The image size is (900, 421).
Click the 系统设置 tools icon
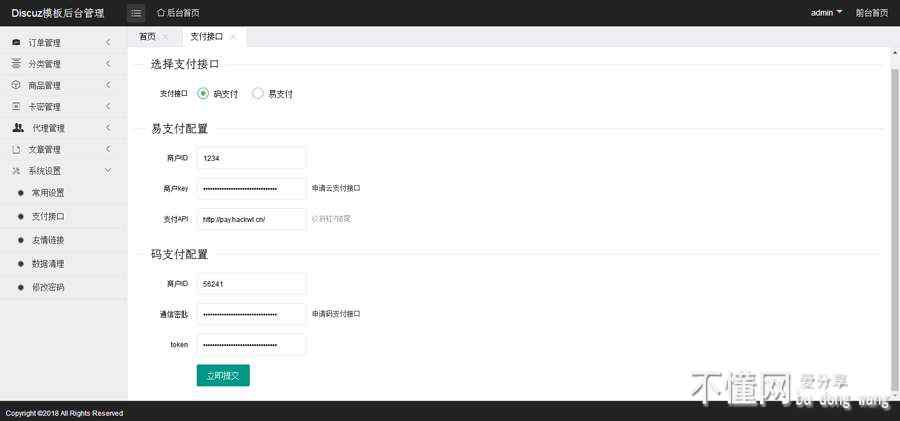click(16, 171)
